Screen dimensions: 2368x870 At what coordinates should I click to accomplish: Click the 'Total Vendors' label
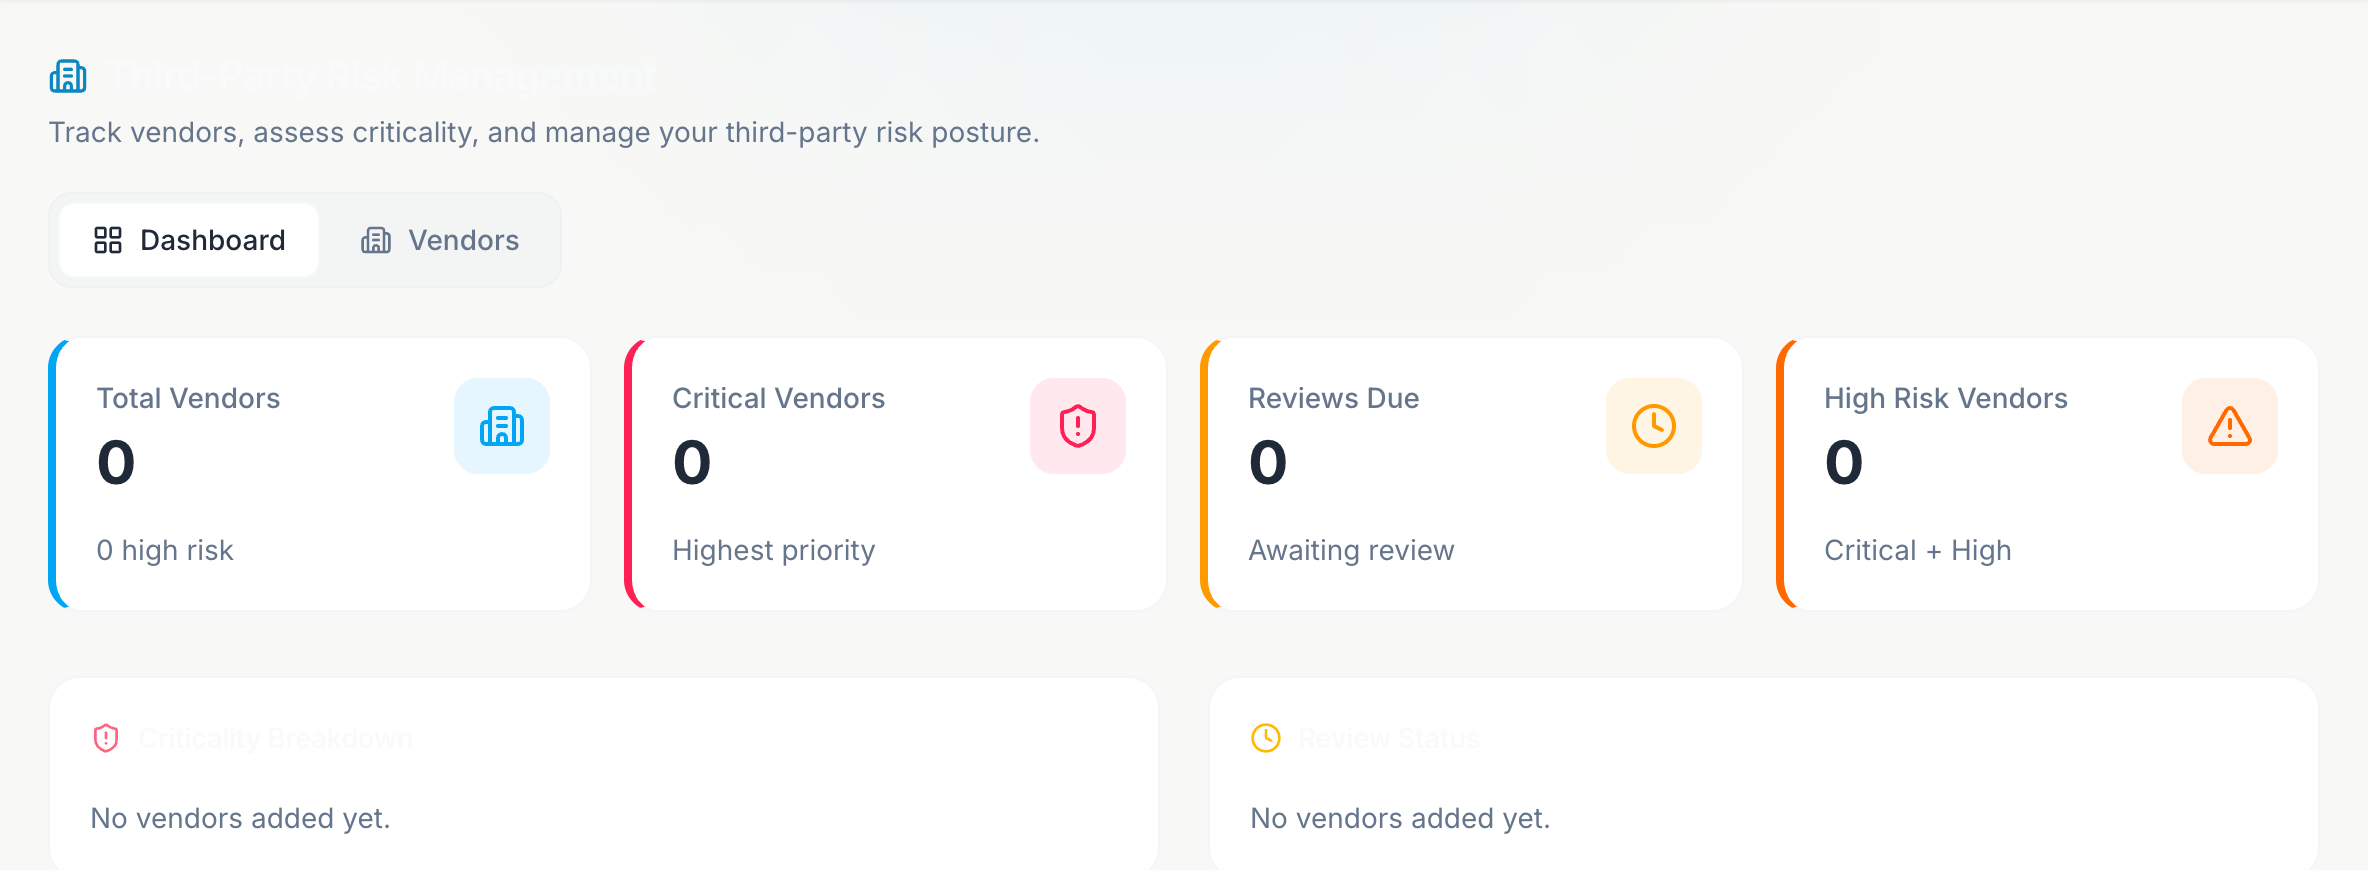point(188,398)
